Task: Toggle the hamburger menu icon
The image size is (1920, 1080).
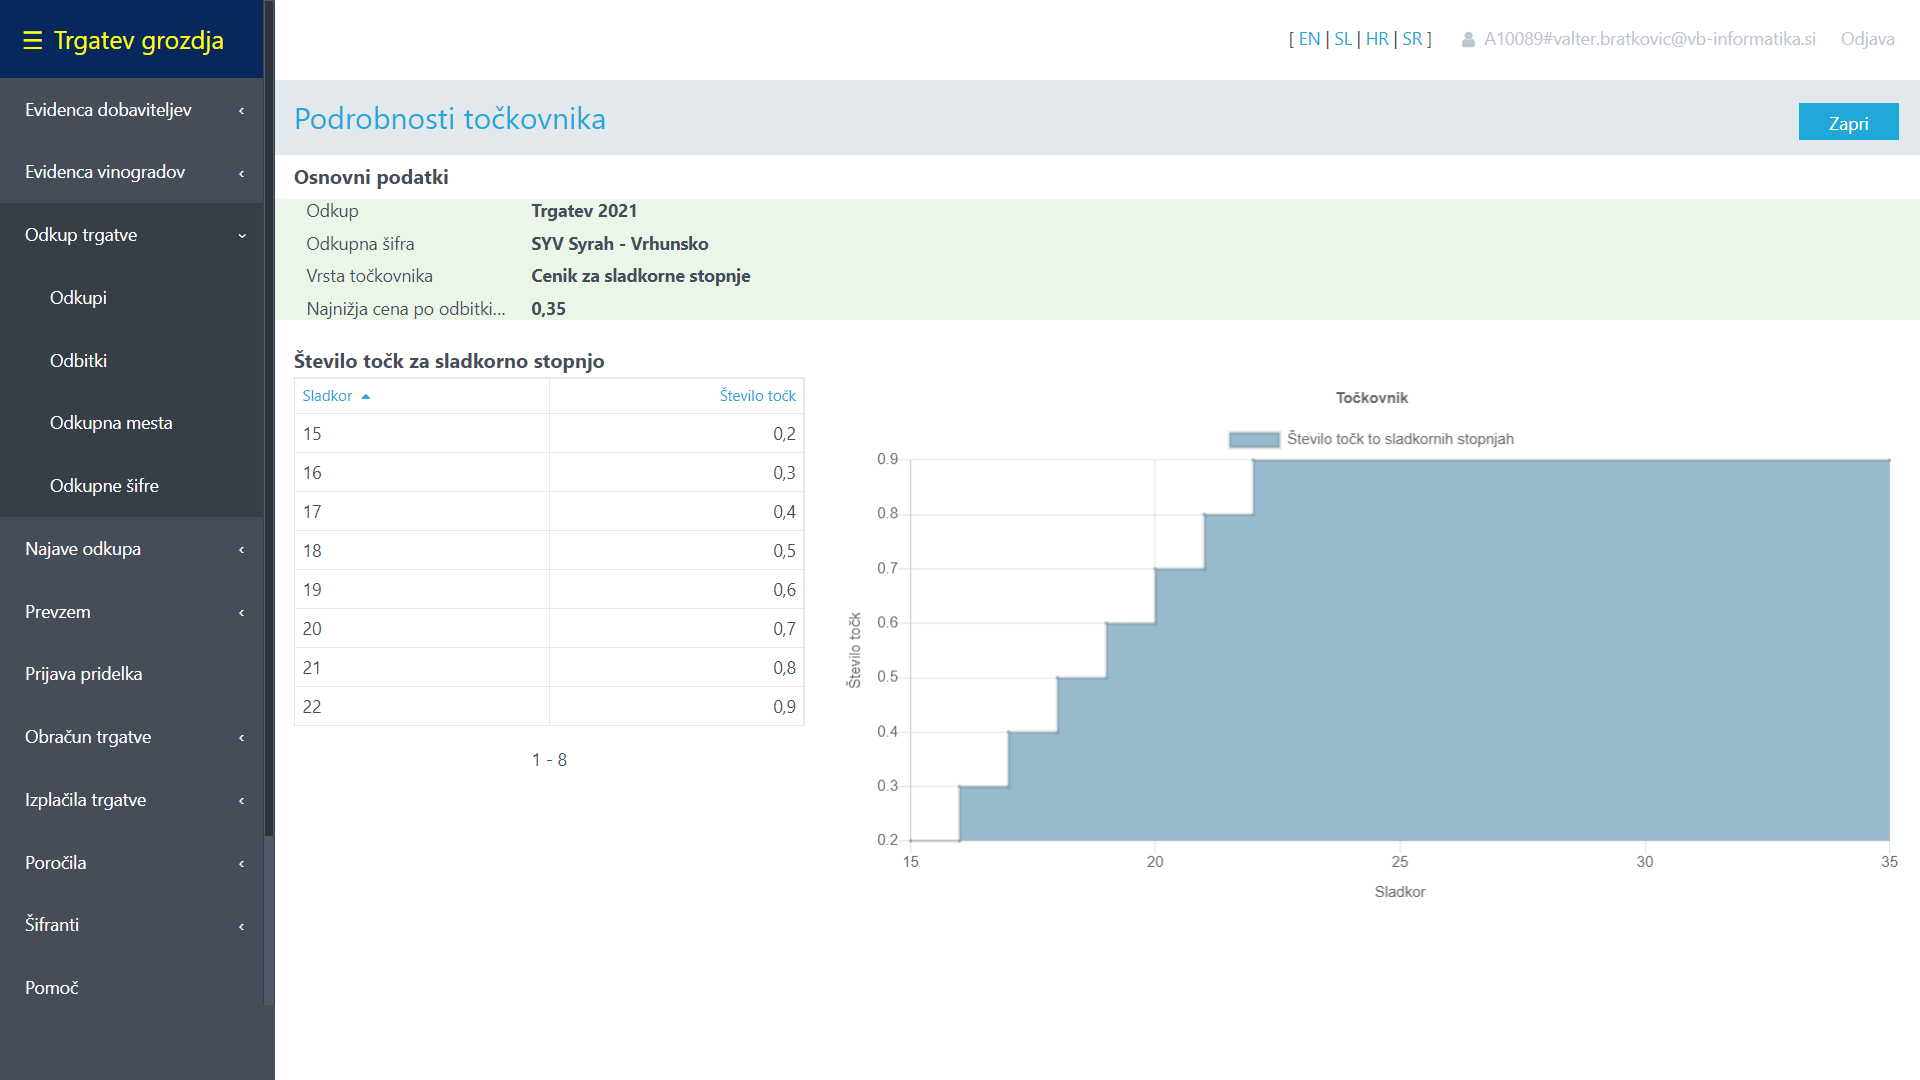Action: pyautogui.click(x=32, y=40)
